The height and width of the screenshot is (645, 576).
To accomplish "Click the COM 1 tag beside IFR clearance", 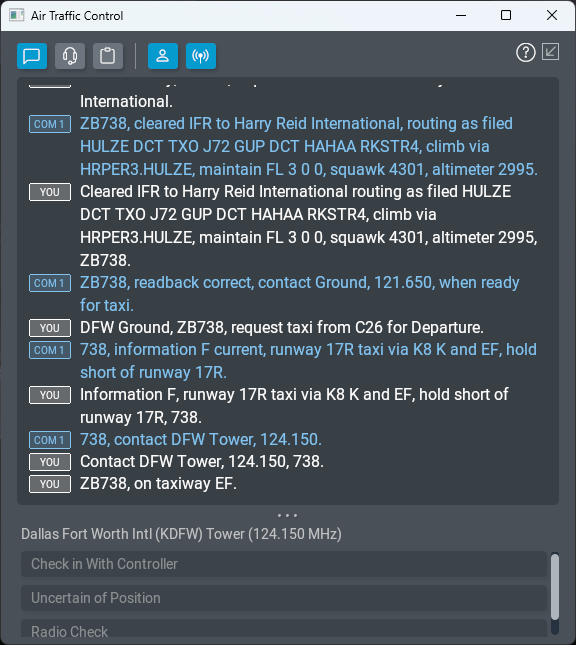I will coord(50,124).
